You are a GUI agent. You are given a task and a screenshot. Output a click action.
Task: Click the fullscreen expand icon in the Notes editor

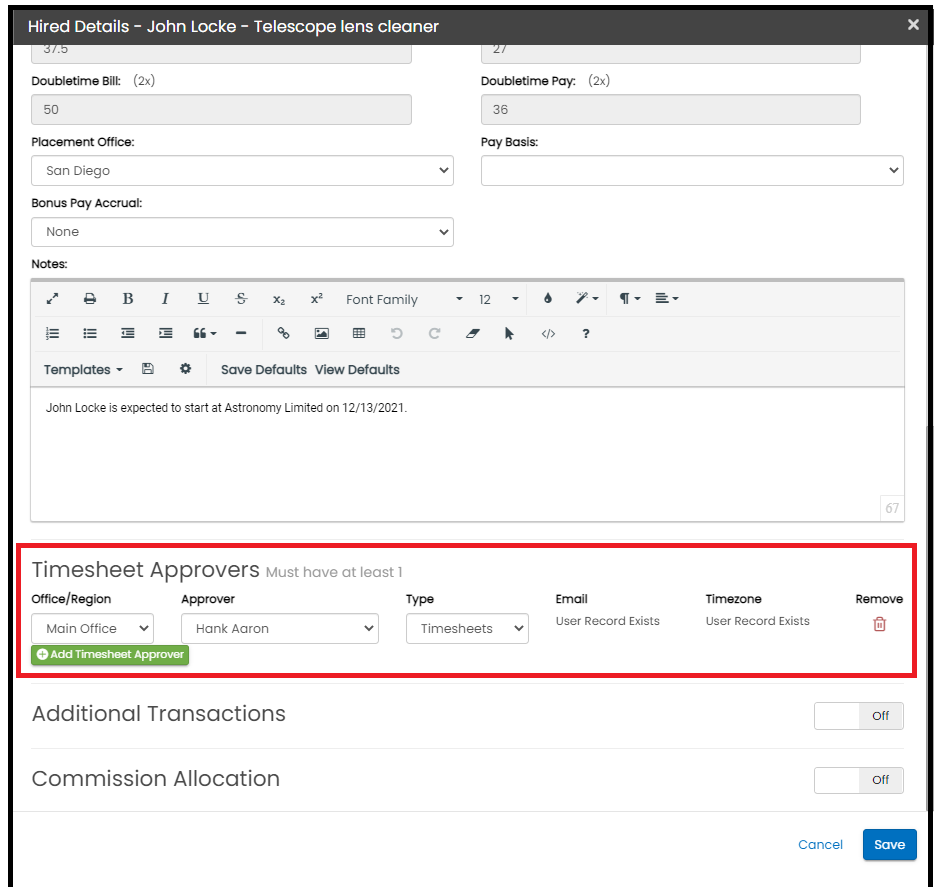click(x=53, y=299)
